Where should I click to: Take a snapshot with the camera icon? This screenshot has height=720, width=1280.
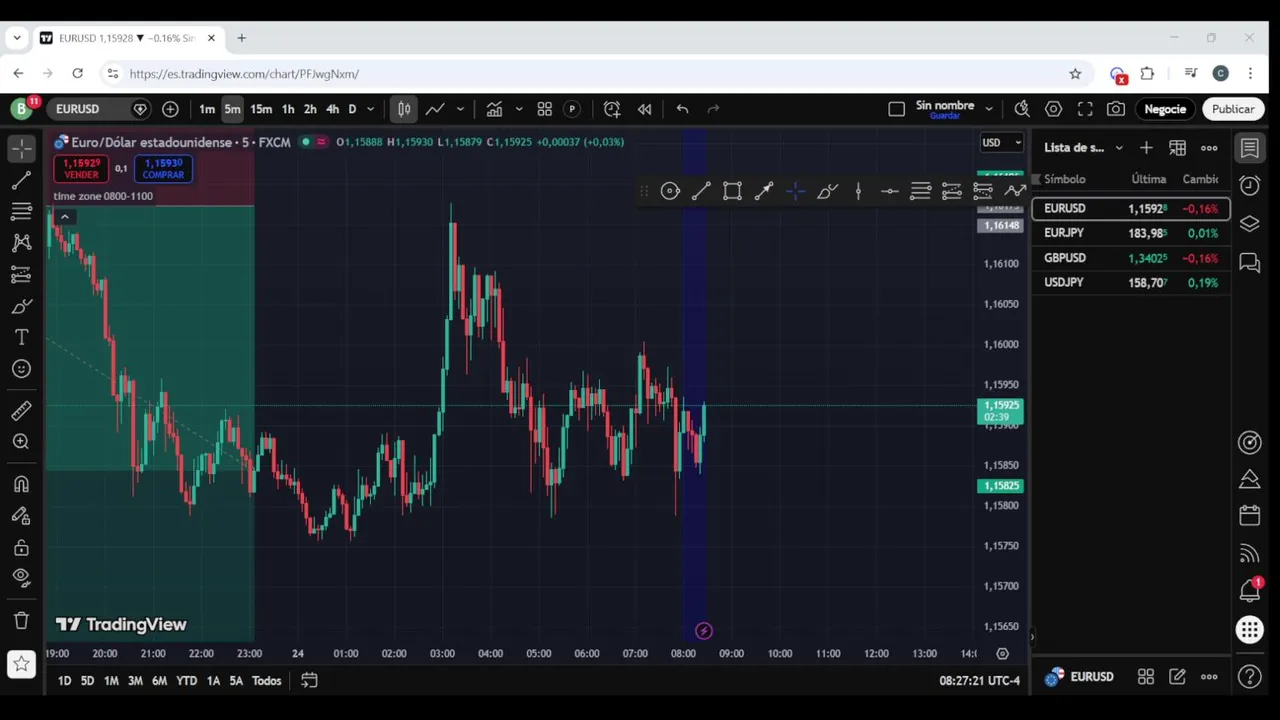pyautogui.click(x=1116, y=109)
